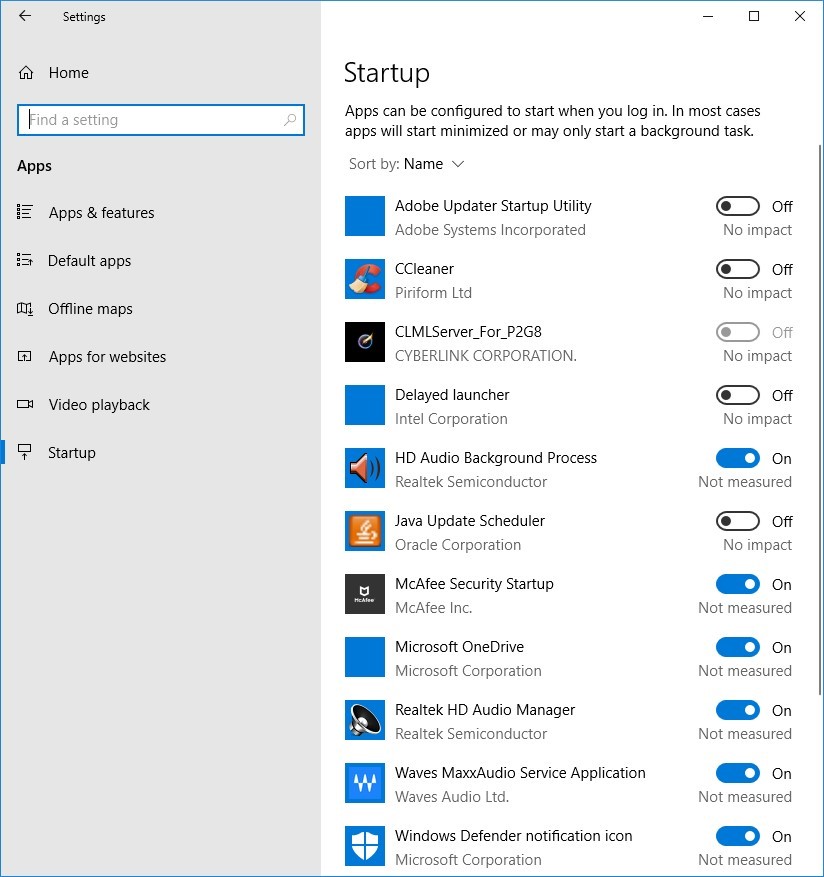The height and width of the screenshot is (877, 824).
Task: Click the Startup page heading
Action: (x=387, y=73)
